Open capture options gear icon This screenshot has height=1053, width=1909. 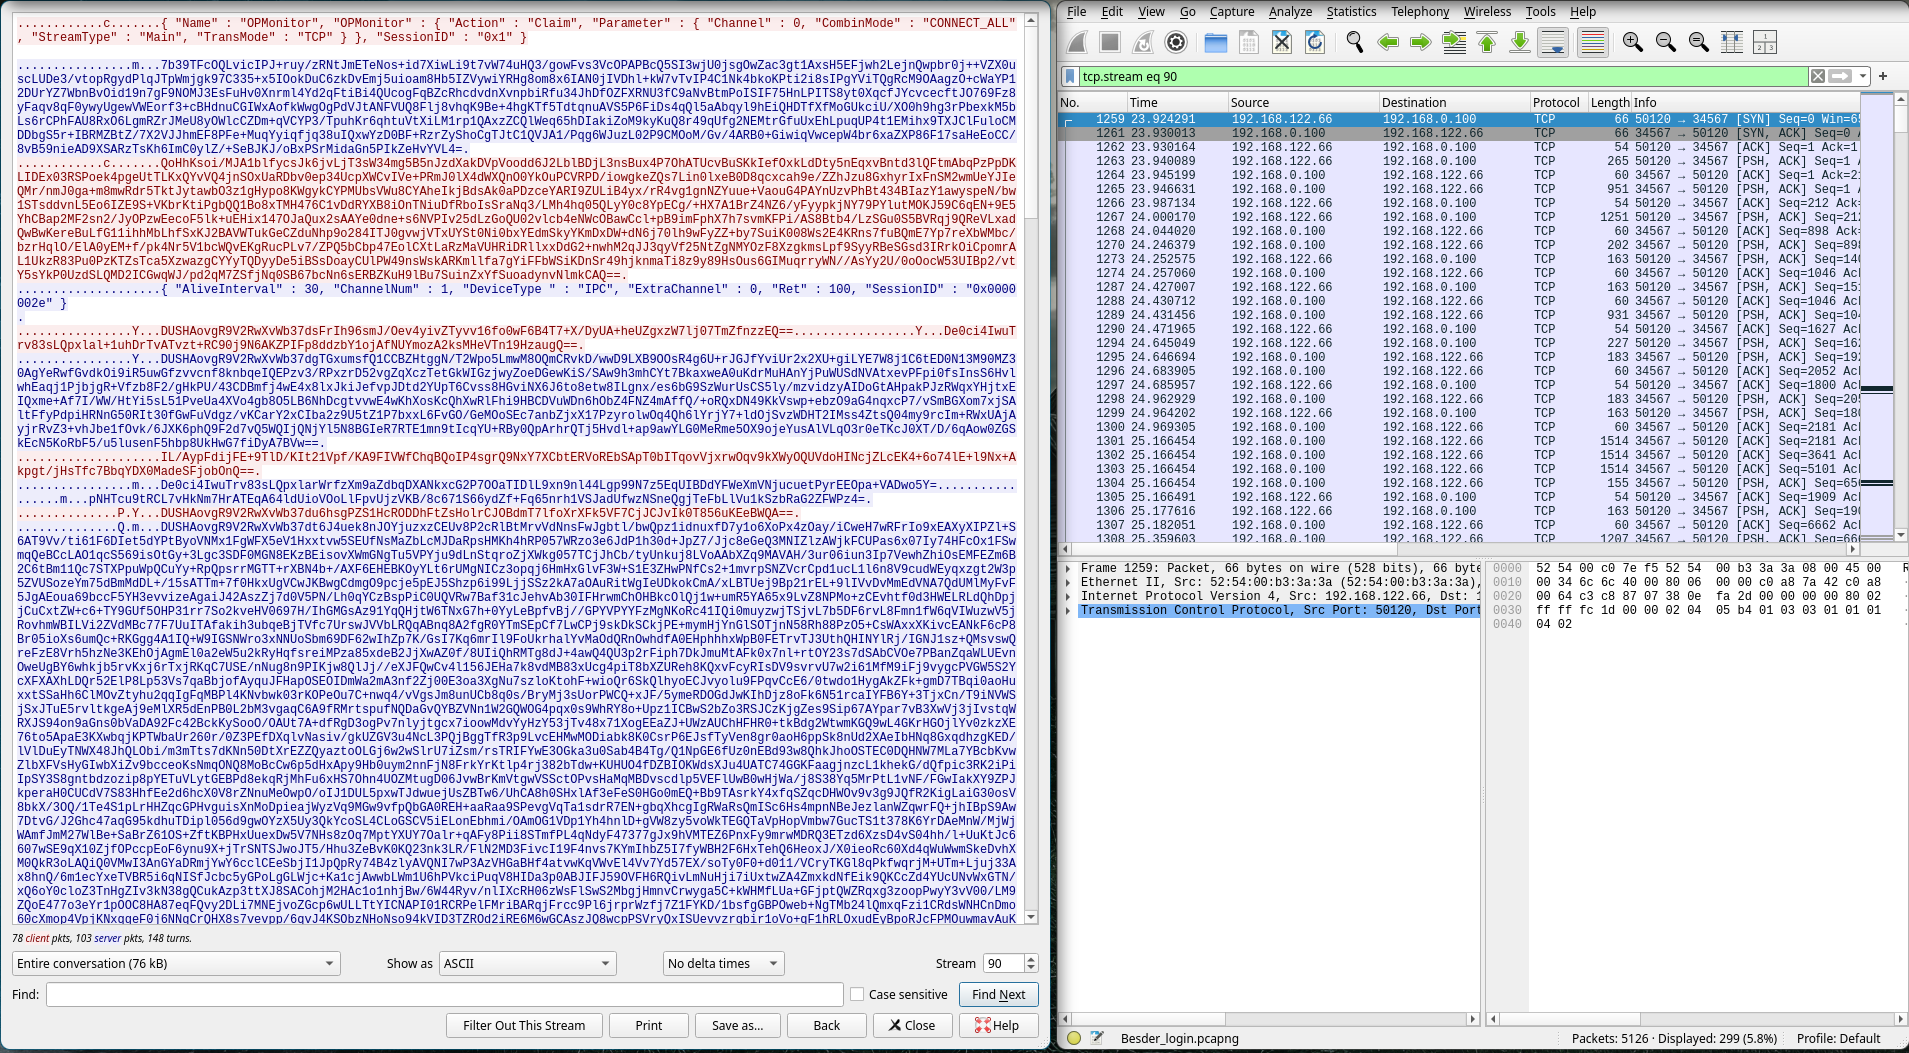pyautogui.click(x=1176, y=42)
